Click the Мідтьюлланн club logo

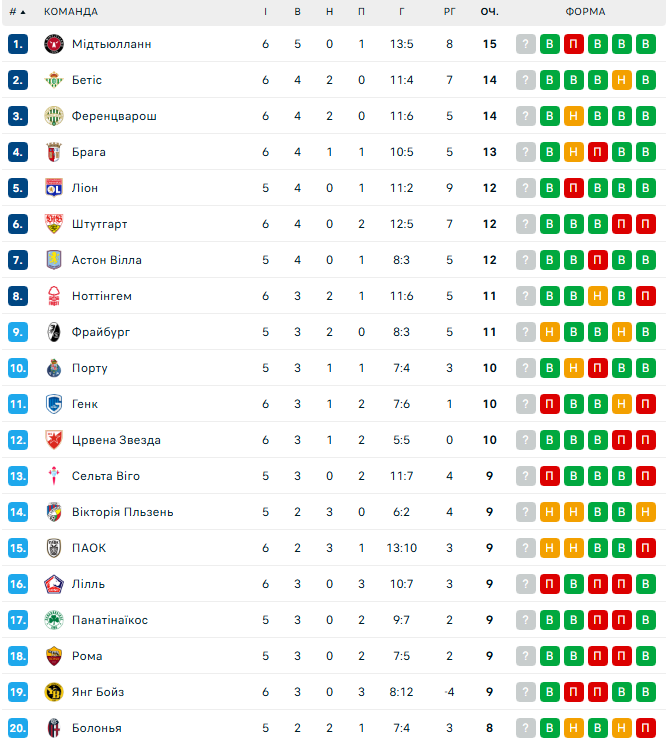(54, 44)
